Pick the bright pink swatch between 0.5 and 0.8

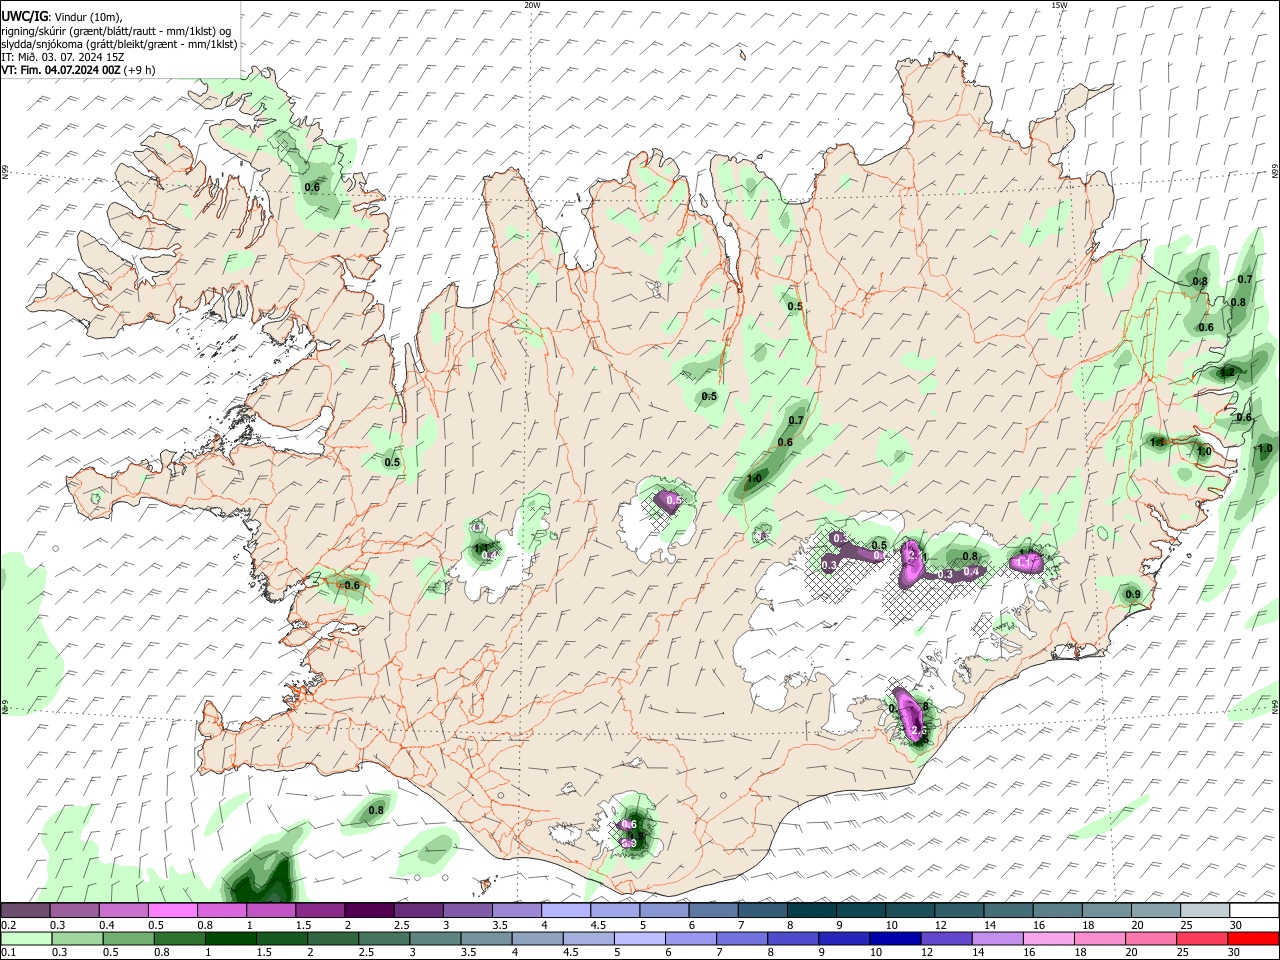(x=172, y=910)
